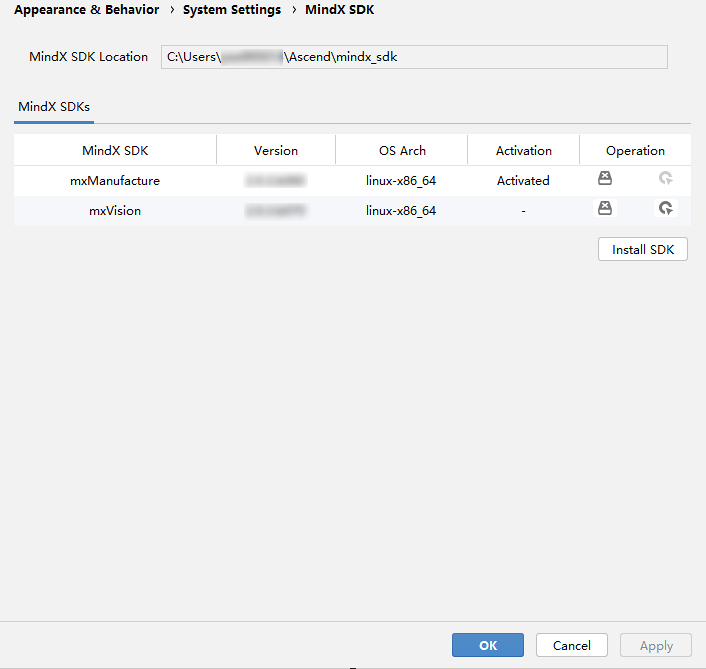Click the MindX SDK Location label
The image size is (706, 669).
tap(88, 57)
